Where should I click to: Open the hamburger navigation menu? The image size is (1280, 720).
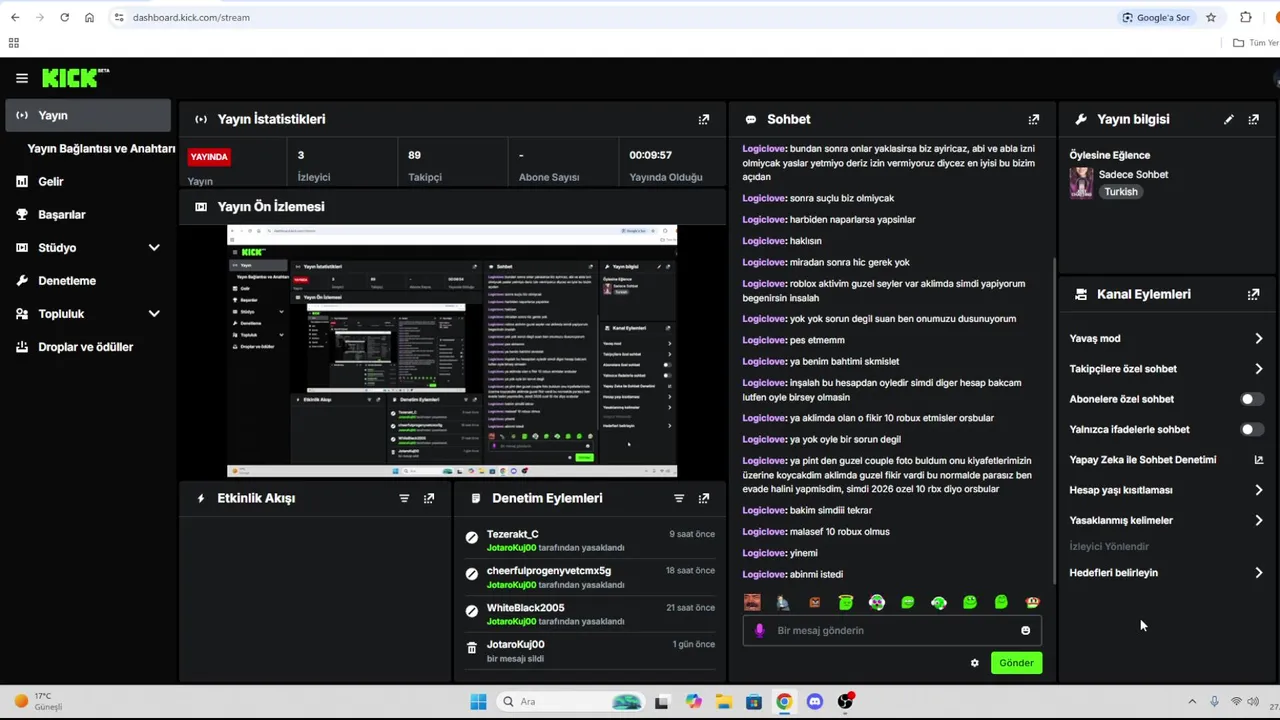(x=22, y=78)
